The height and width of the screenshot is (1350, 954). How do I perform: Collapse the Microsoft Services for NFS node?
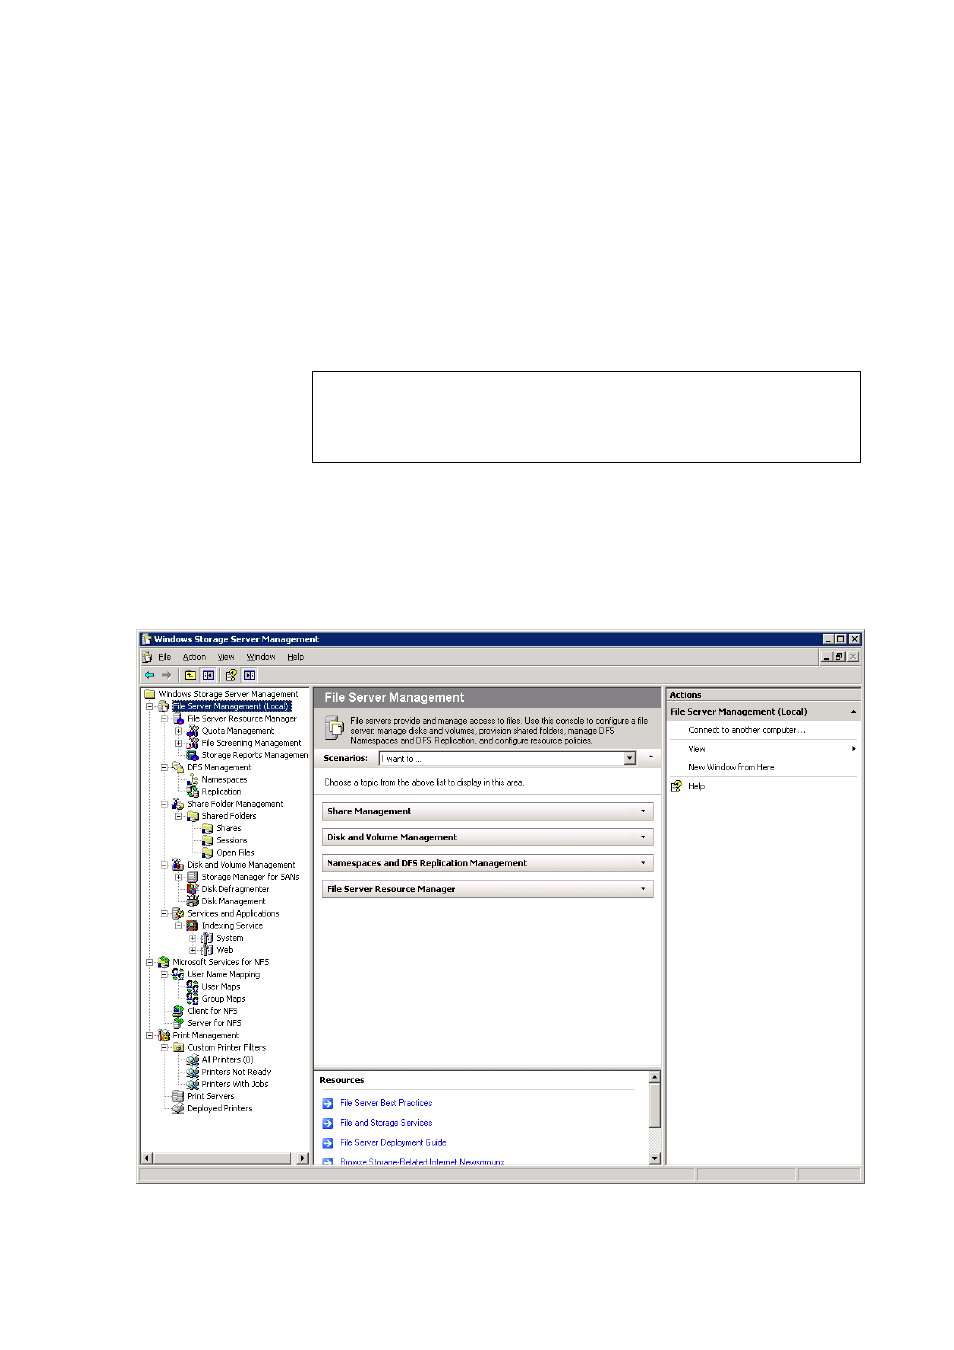point(150,962)
